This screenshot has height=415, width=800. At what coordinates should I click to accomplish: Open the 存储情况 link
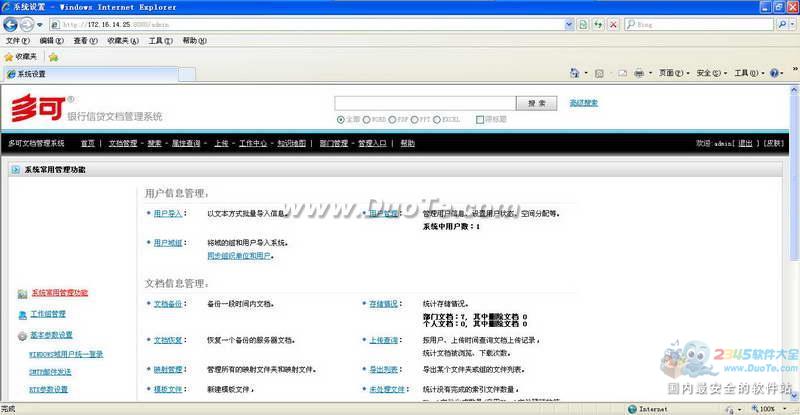(x=384, y=304)
